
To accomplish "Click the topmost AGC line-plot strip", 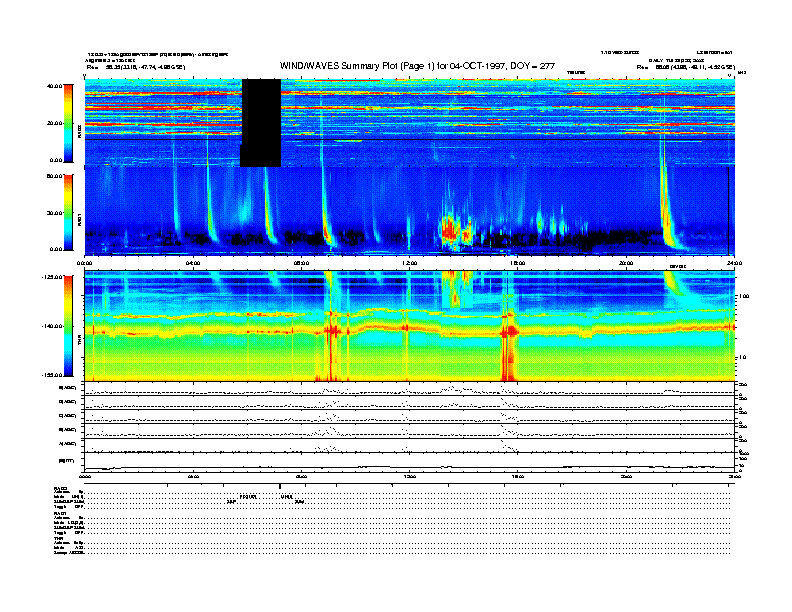I will point(410,389).
